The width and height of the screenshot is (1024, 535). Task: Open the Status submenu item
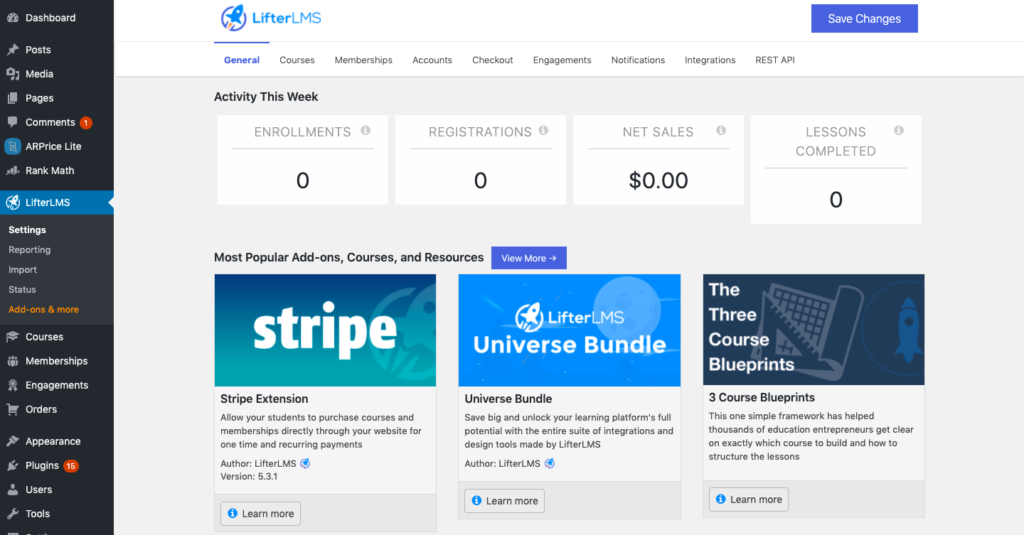(x=22, y=289)
